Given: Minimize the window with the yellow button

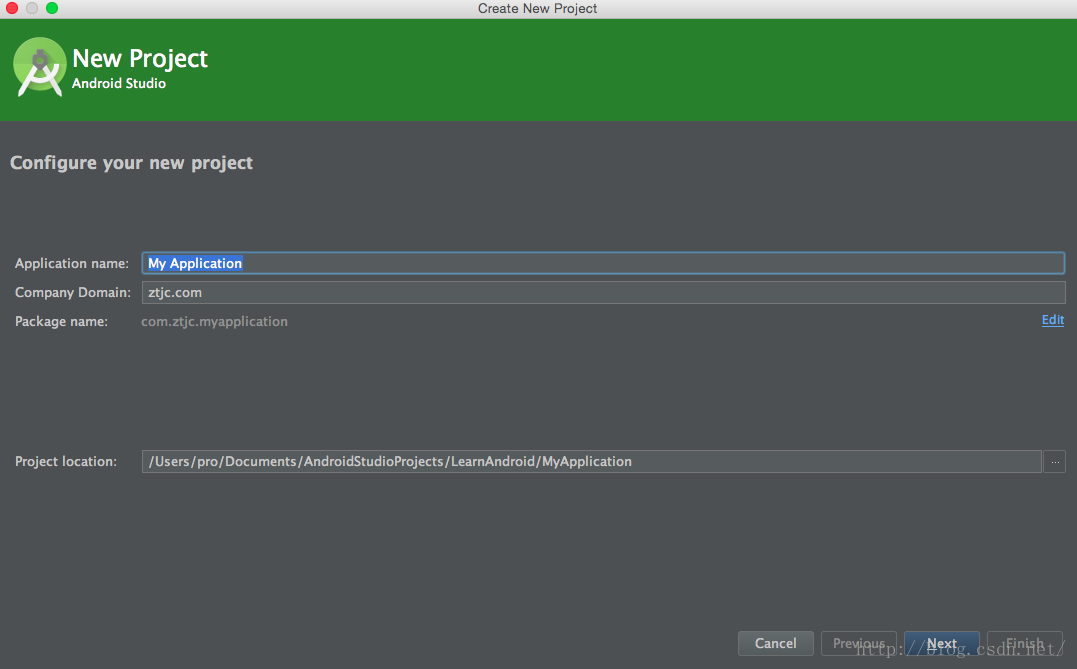Looking at the screenshot, I should tap(32, 8).
